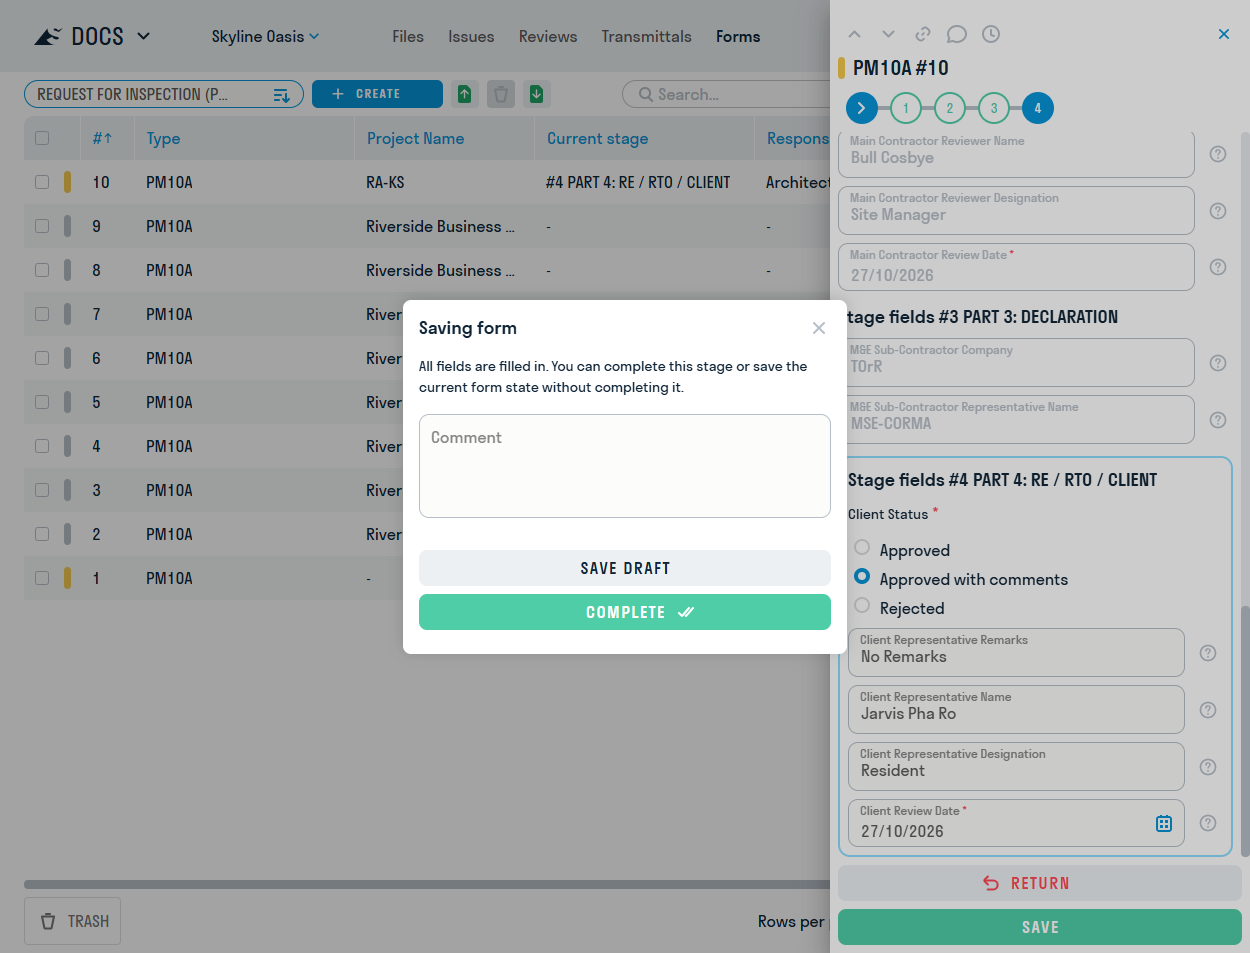Click the green upload arrow icon in toolbar
Viewport: 1250px width, 953px height.
coord(464,94)
